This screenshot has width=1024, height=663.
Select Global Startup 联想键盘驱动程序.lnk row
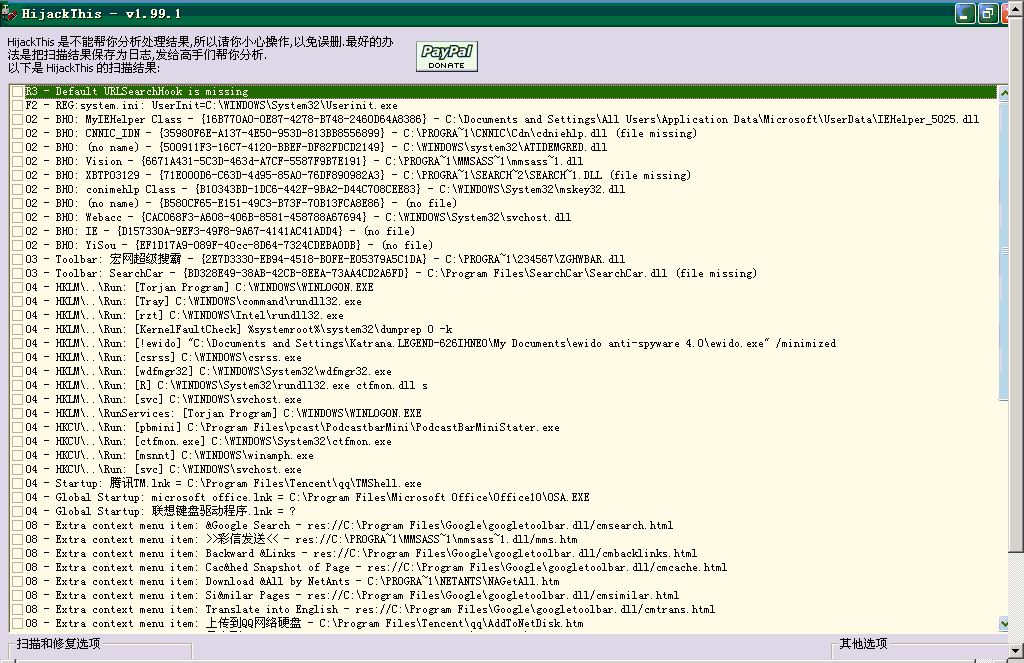pos(161,511)
